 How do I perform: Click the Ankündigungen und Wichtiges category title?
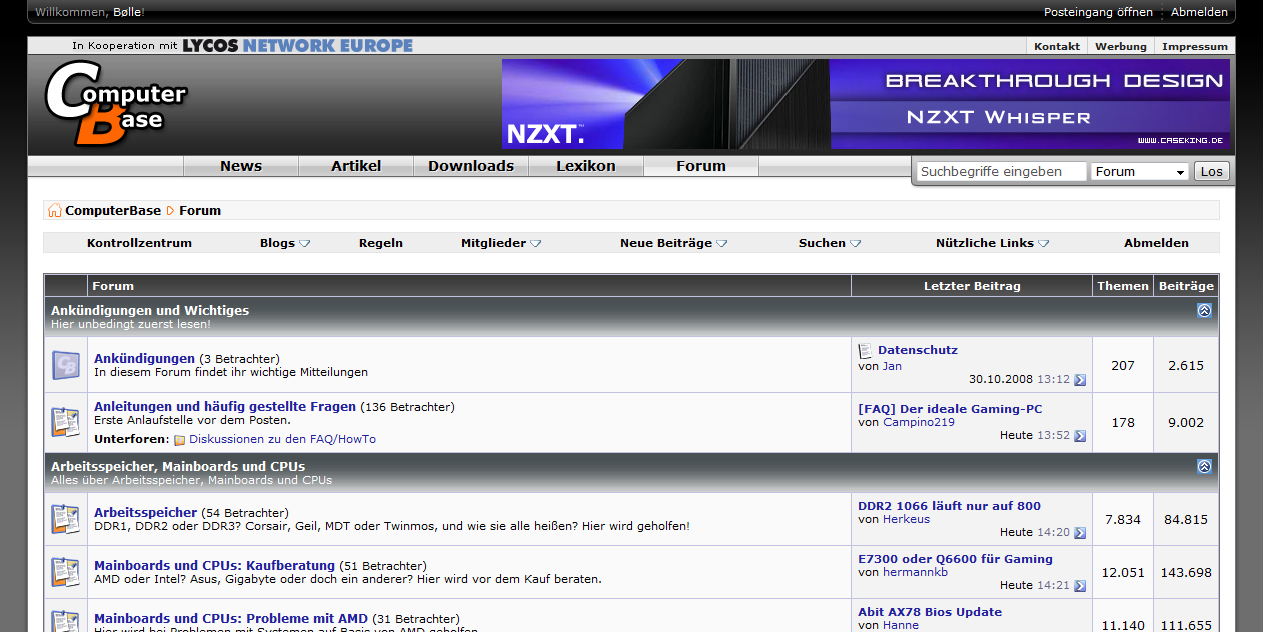150,311
